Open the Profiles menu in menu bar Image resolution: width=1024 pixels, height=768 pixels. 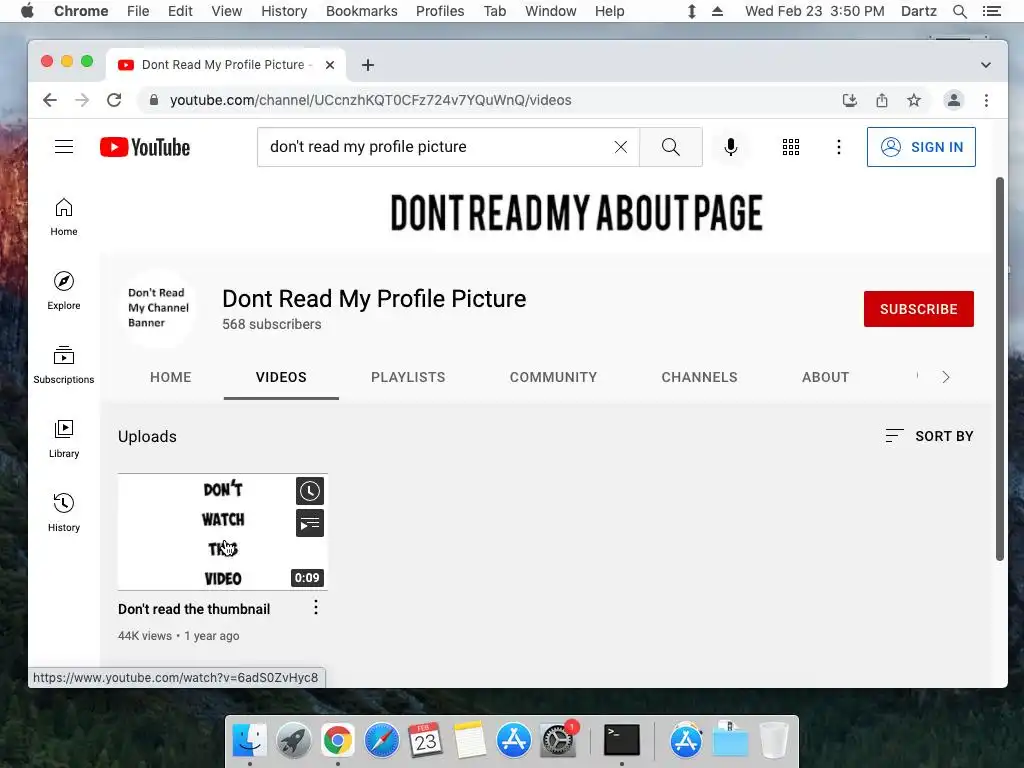coord(440,11)
